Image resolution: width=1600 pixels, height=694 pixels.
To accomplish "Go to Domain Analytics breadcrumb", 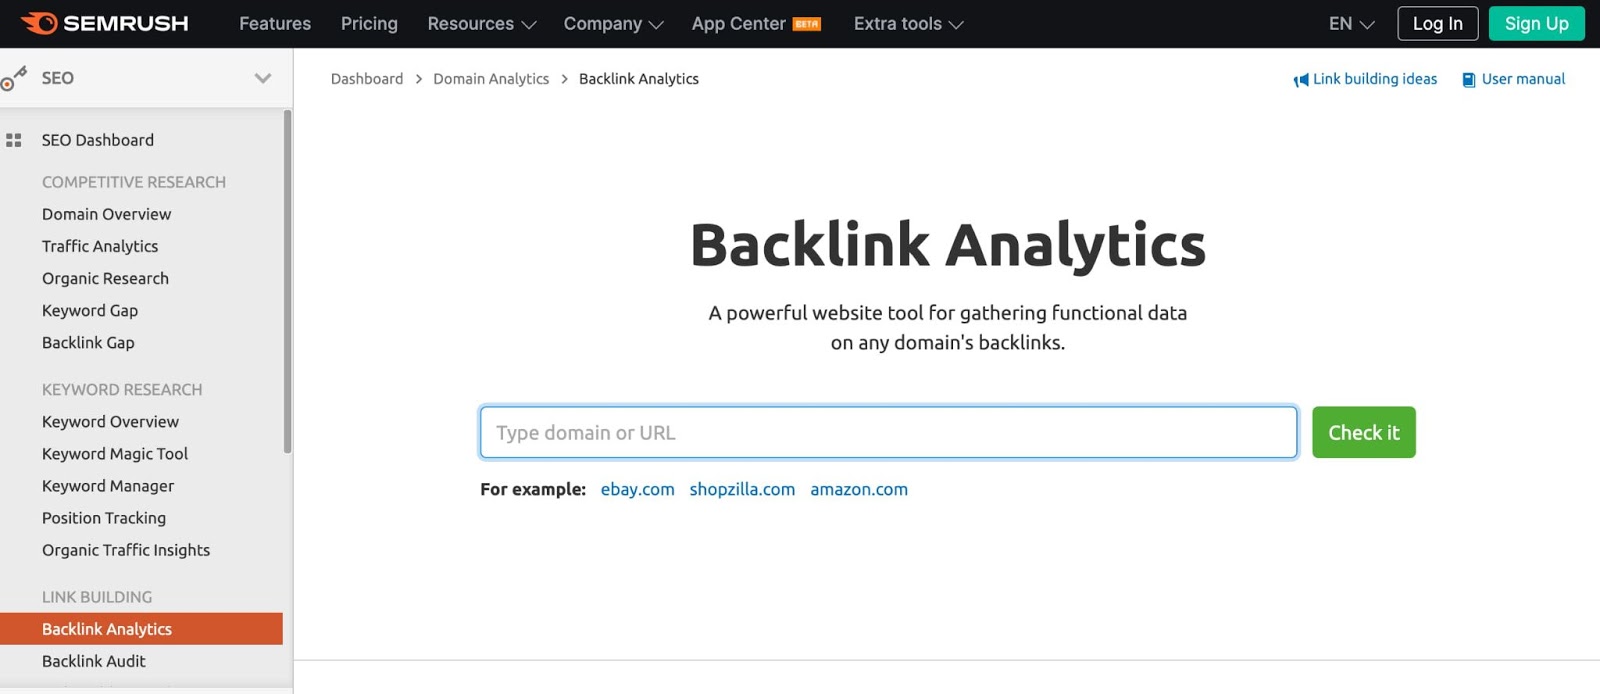I will (491, 79).
